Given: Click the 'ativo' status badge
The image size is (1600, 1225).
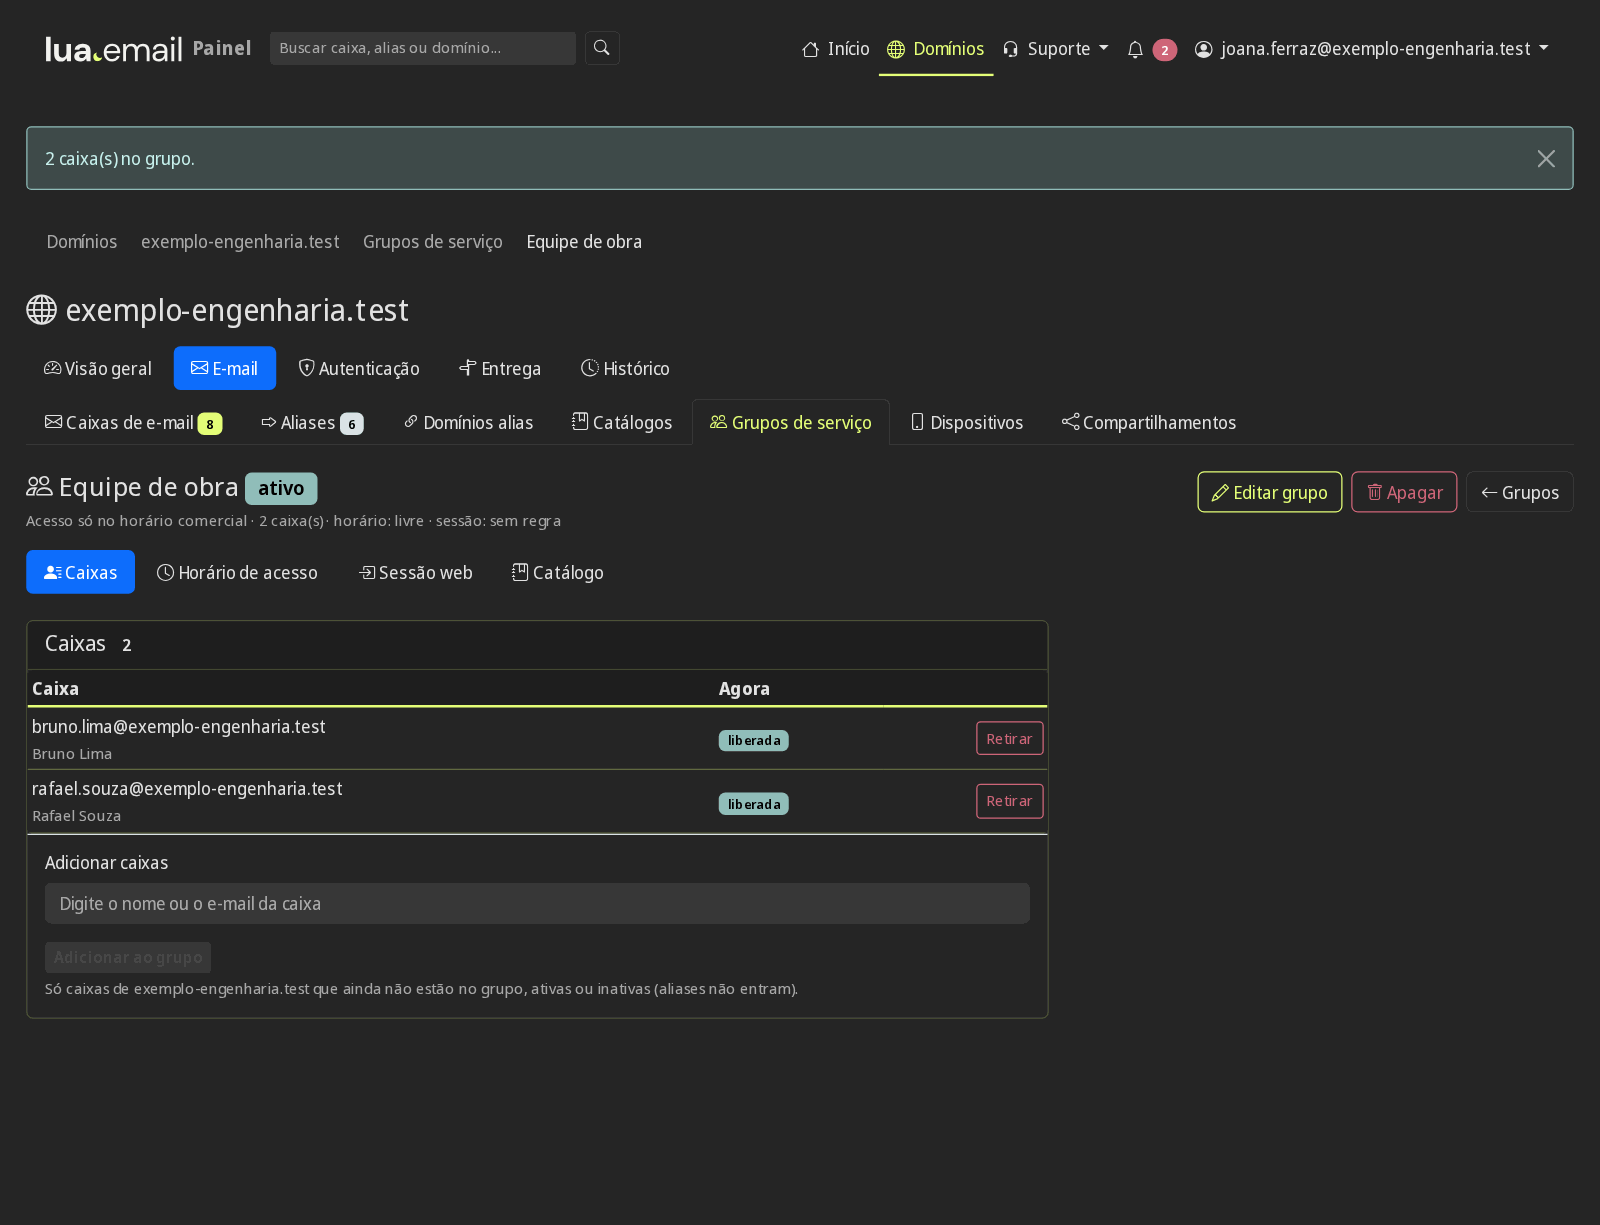Looking at the screenshot, I should [x=281, y=489].
